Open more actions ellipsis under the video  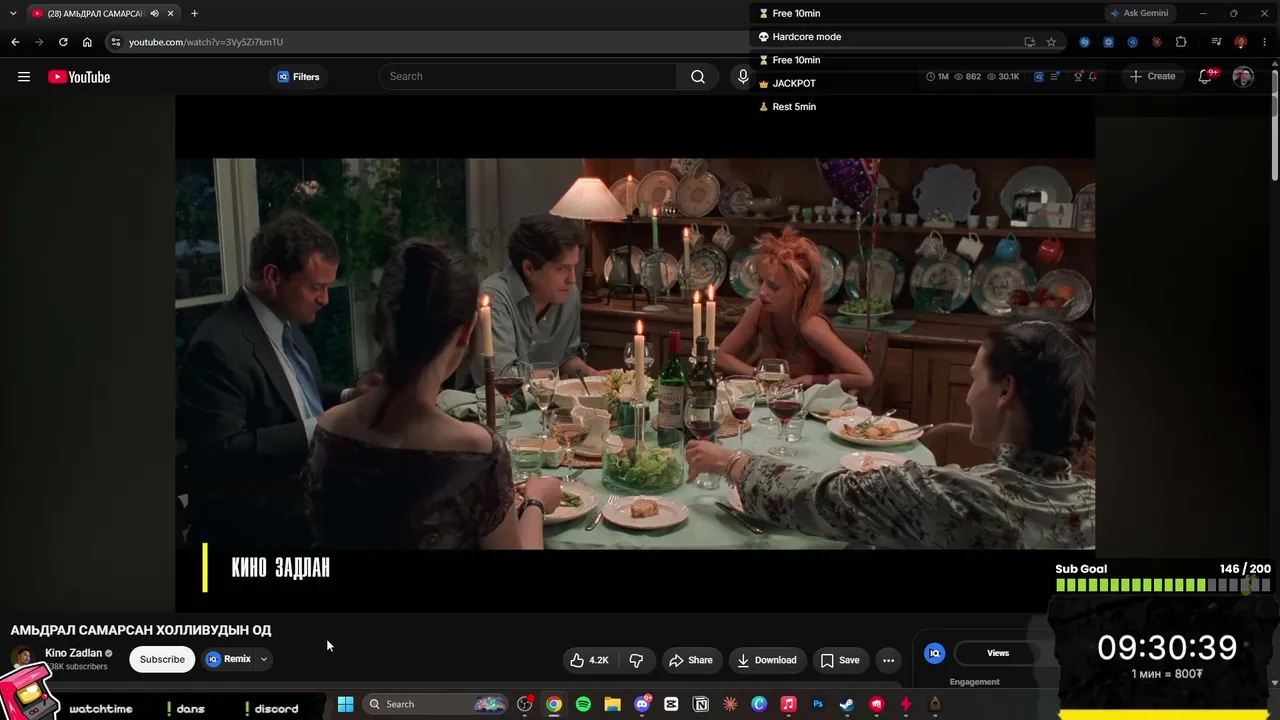point(888,660)
